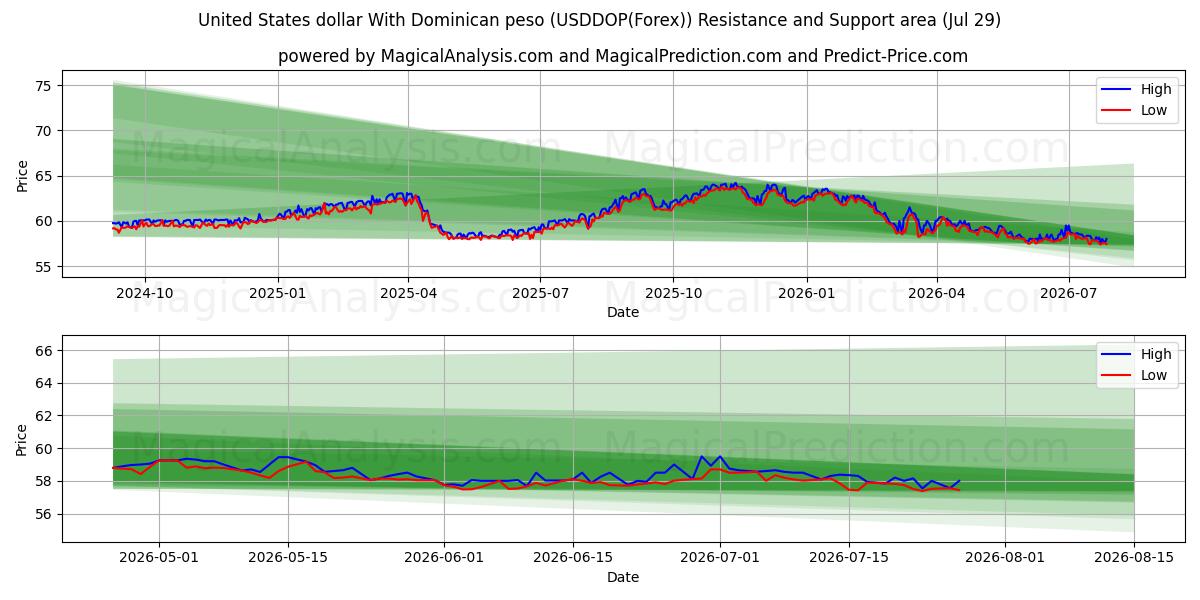Click the 'Price' axis label of top chart
Image resolution: width=1200 pixels, height=600 pixels.
tap(22, 176)
